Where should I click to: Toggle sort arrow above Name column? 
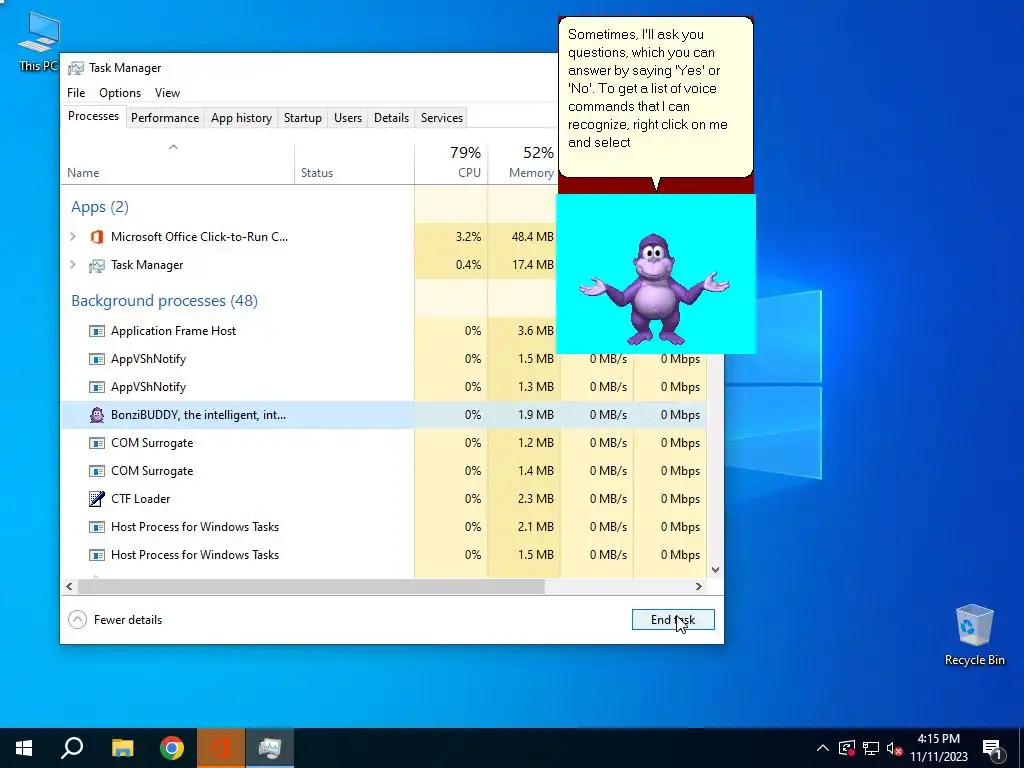pos(173,148)
